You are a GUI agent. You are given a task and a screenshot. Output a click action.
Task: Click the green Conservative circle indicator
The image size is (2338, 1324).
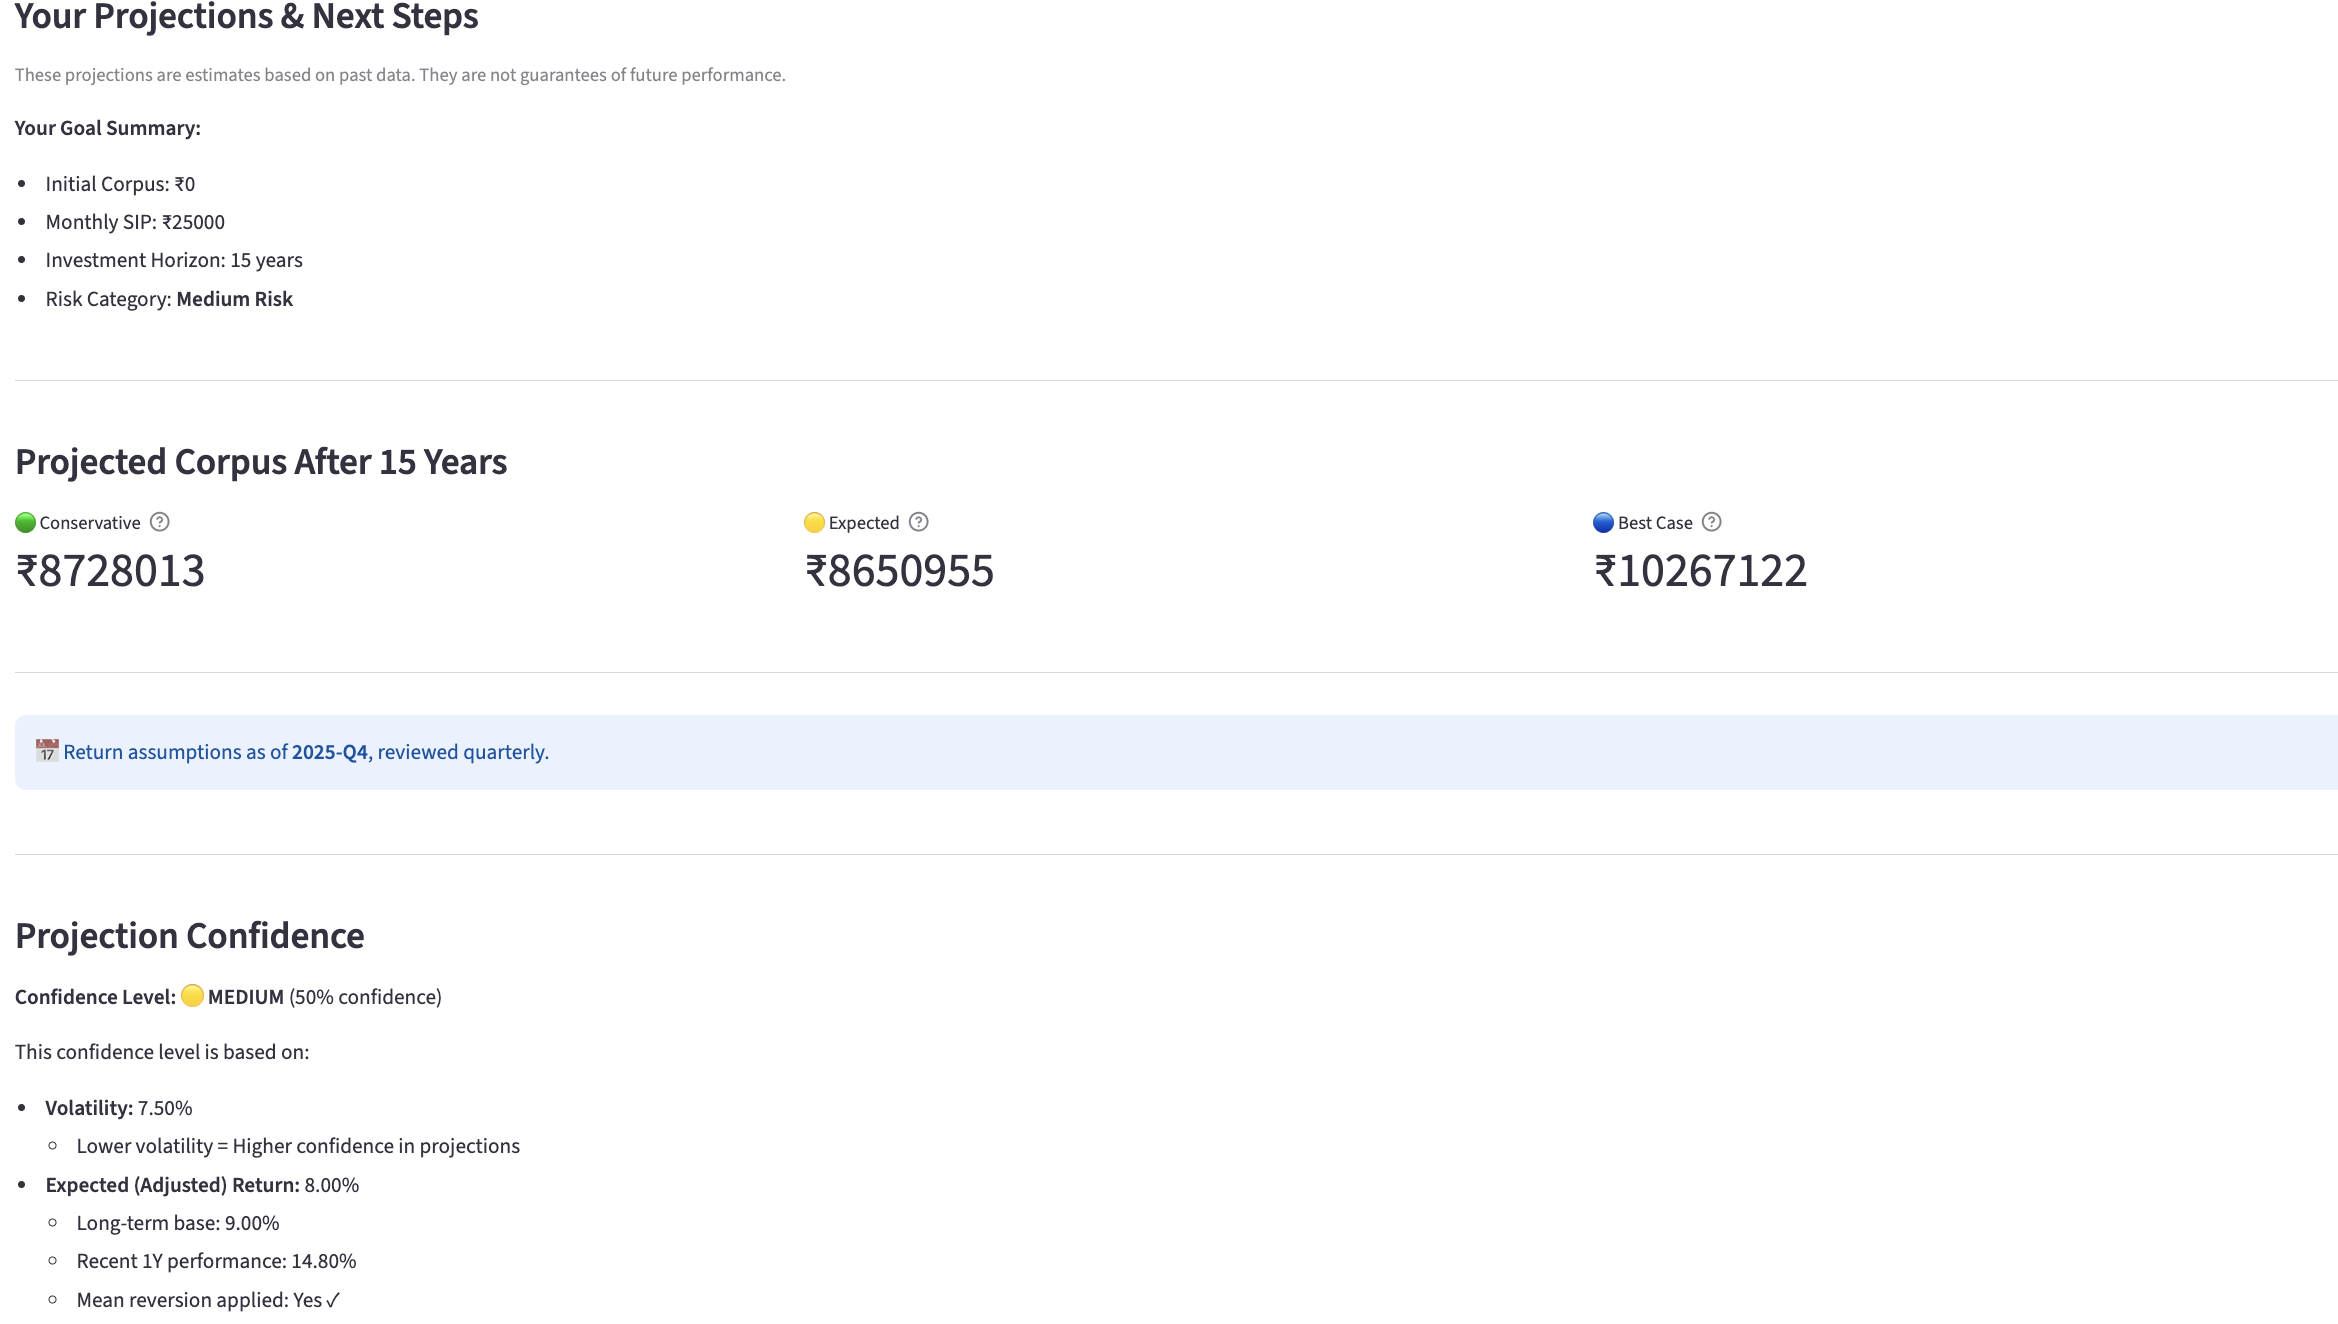pyautogui.click(x=26, y=523)
